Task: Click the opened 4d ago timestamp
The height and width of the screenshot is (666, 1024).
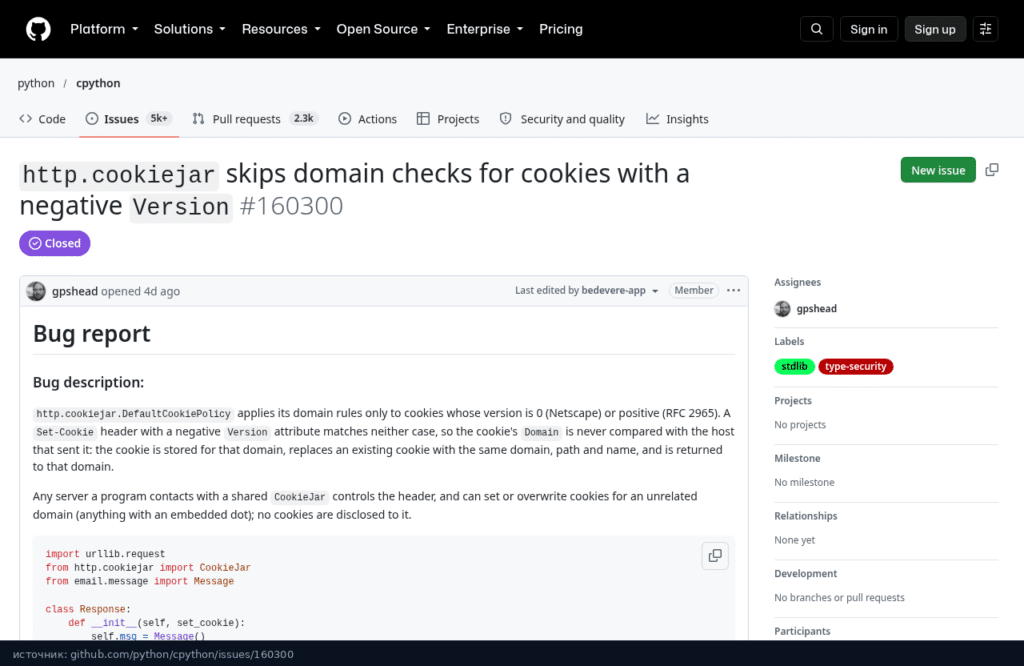Action: (x=140, y=291)
